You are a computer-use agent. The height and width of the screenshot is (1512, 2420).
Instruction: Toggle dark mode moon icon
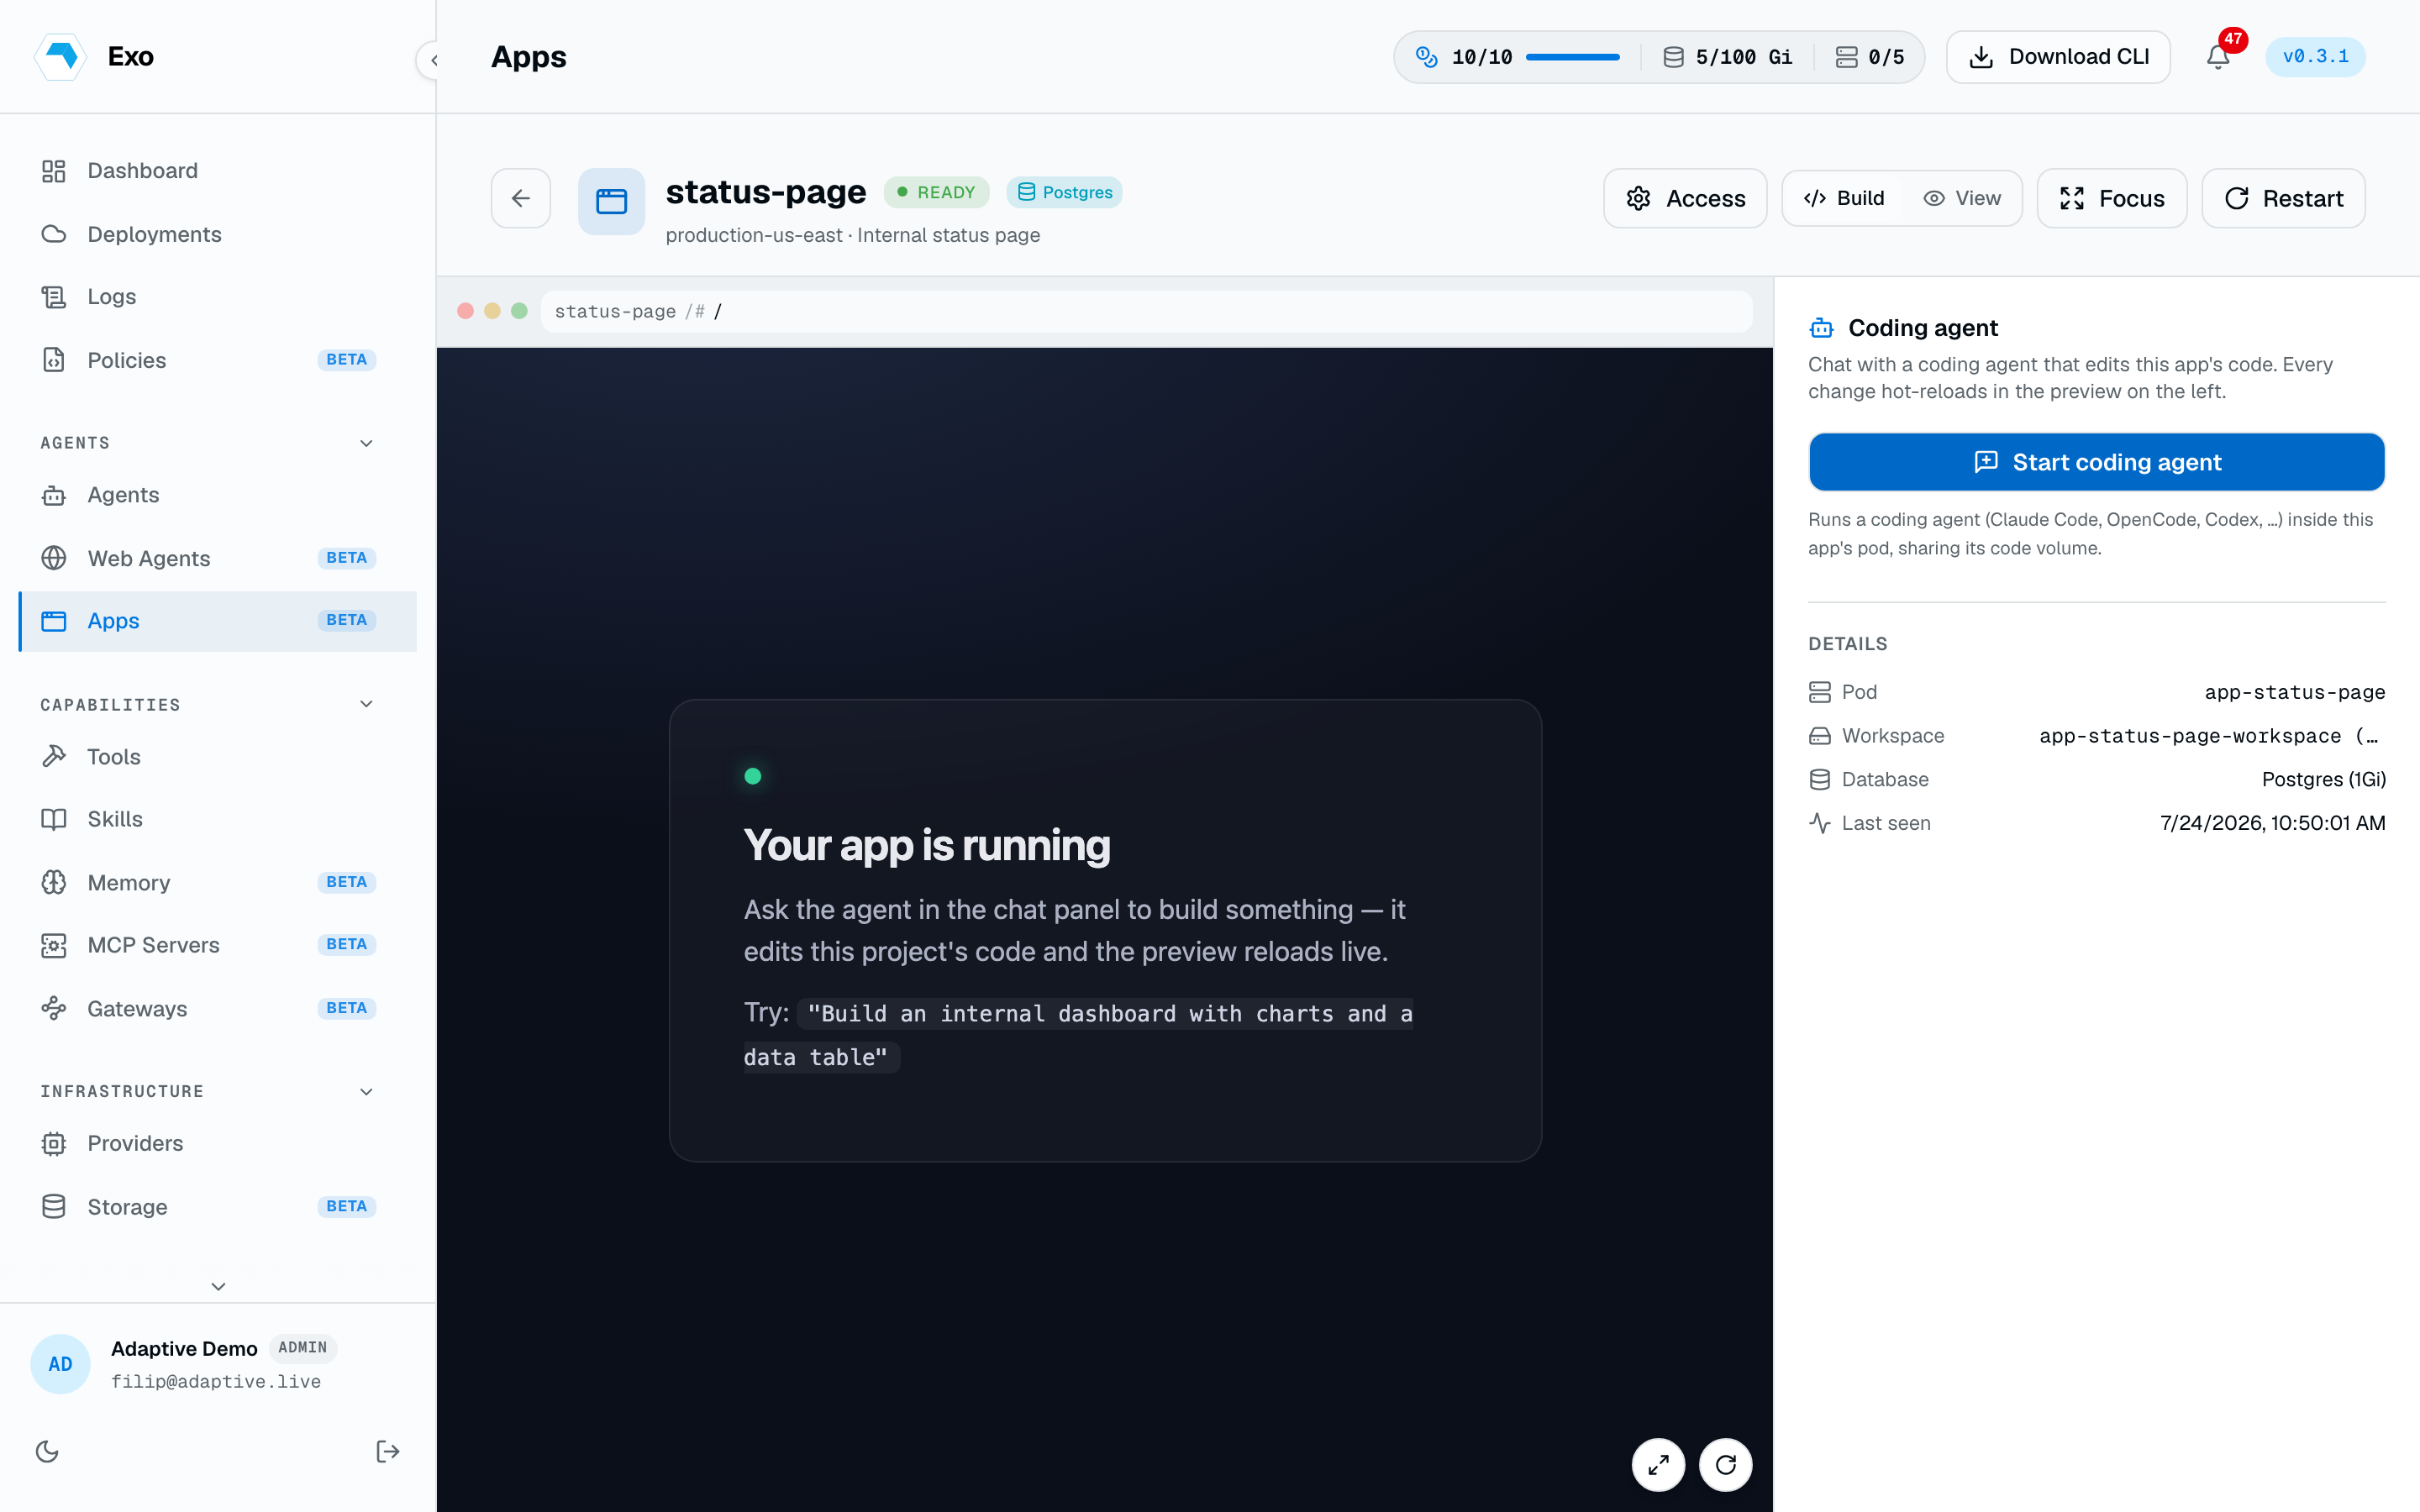pos(47,1451)
